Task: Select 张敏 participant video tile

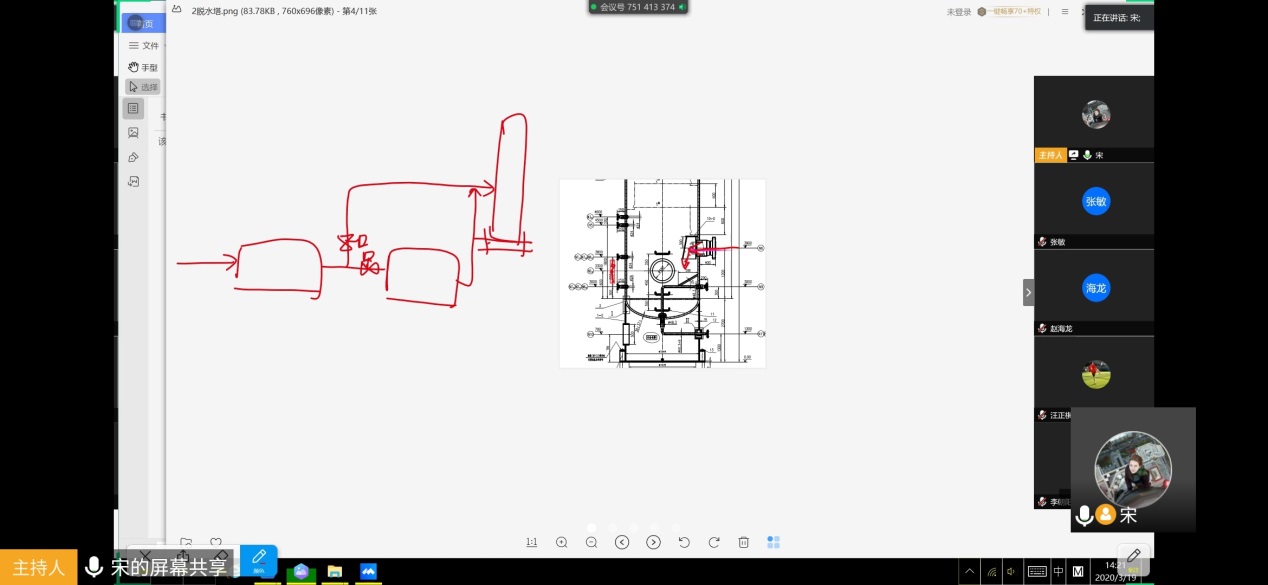Action: click(1095, 206)
